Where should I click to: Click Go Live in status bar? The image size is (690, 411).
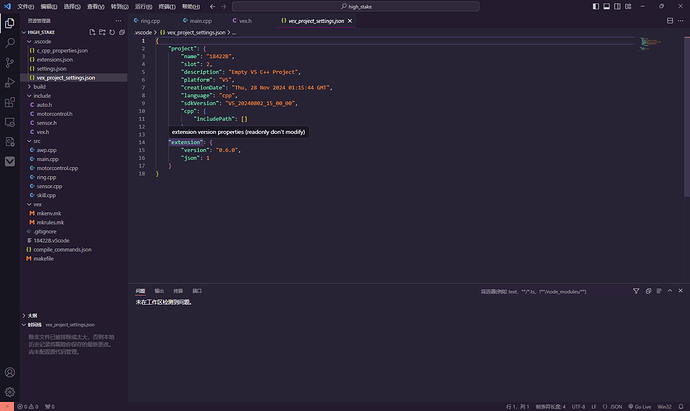tap(640, 407)
